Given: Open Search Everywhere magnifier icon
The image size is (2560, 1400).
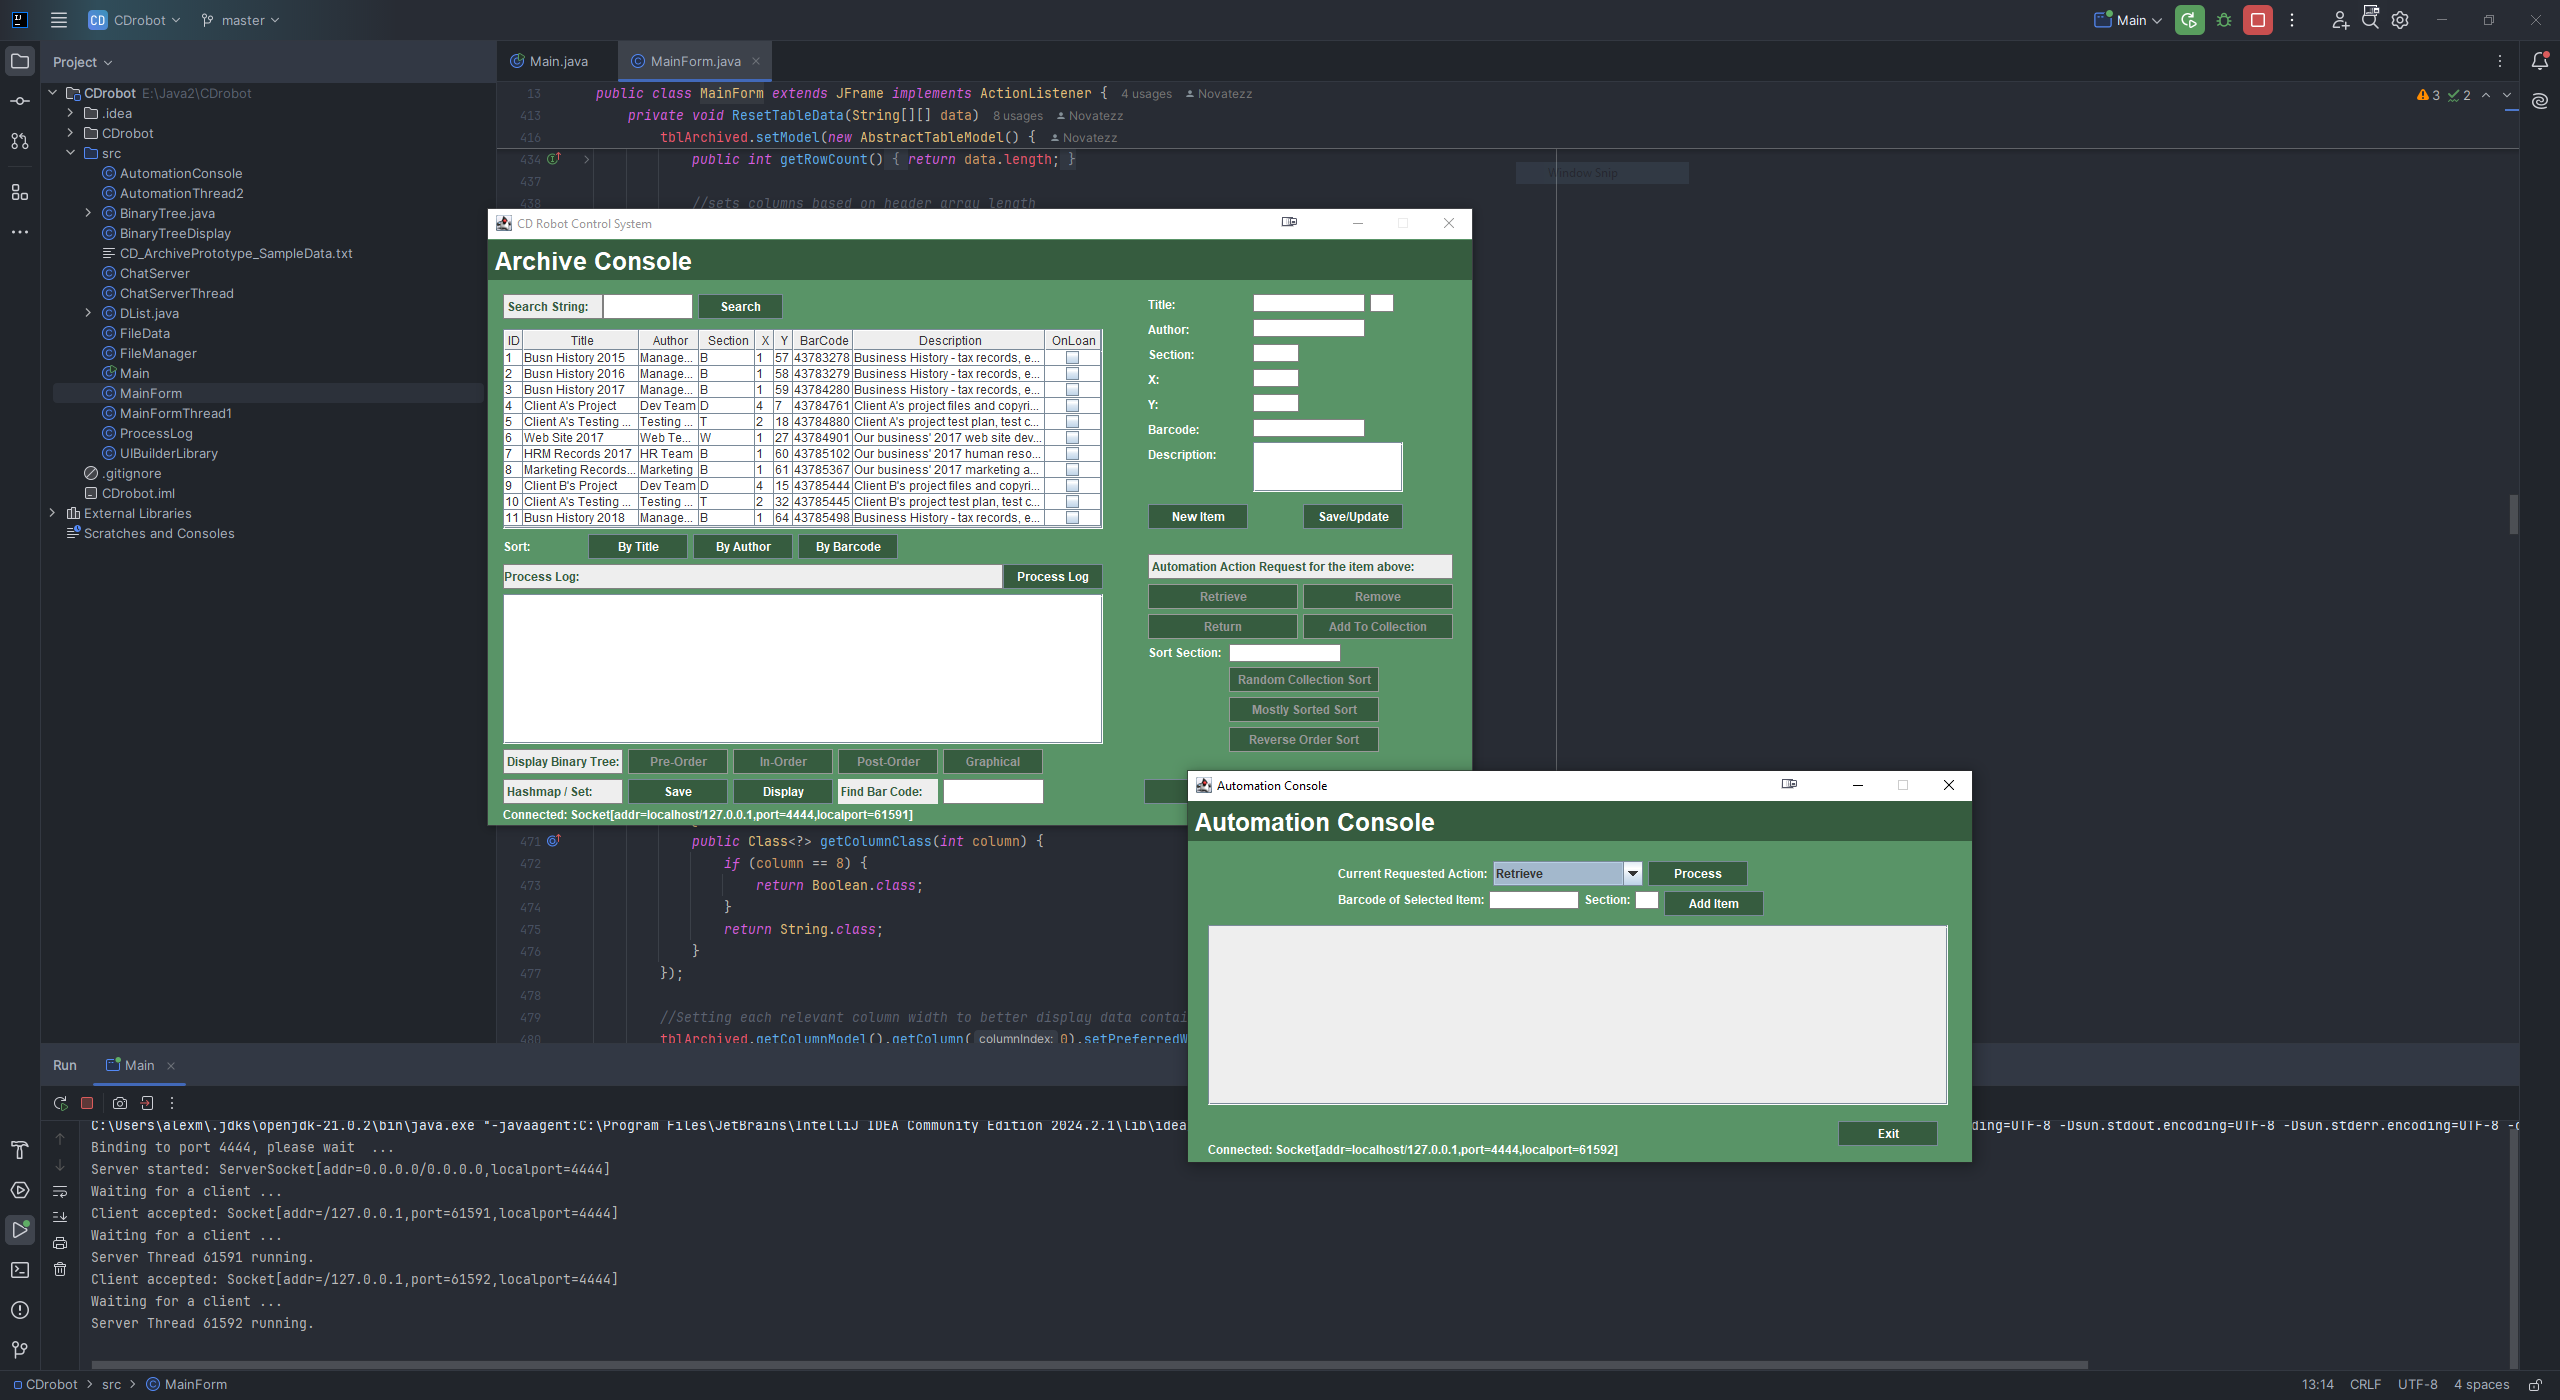Looking at the screenshot, I should pyautogui.click(x=2370, y=20).
